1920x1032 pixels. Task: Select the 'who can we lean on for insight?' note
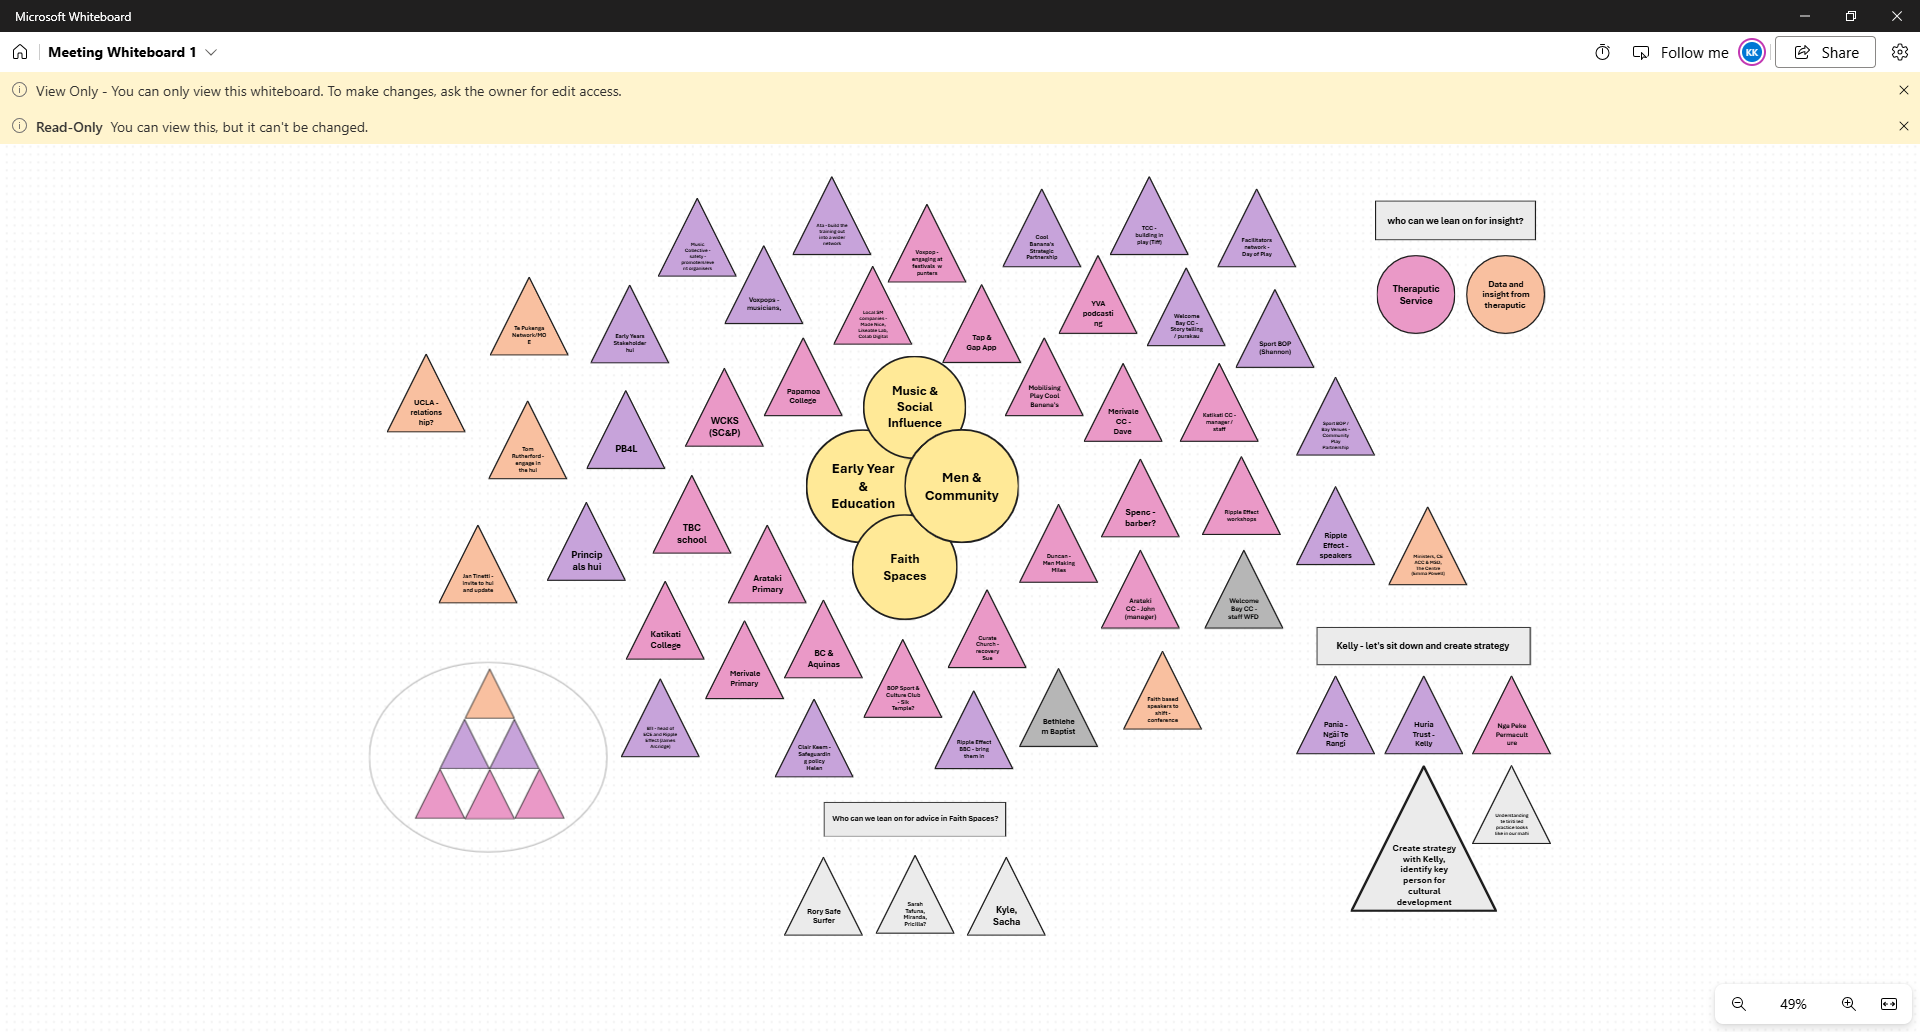tap(1455, 221)
